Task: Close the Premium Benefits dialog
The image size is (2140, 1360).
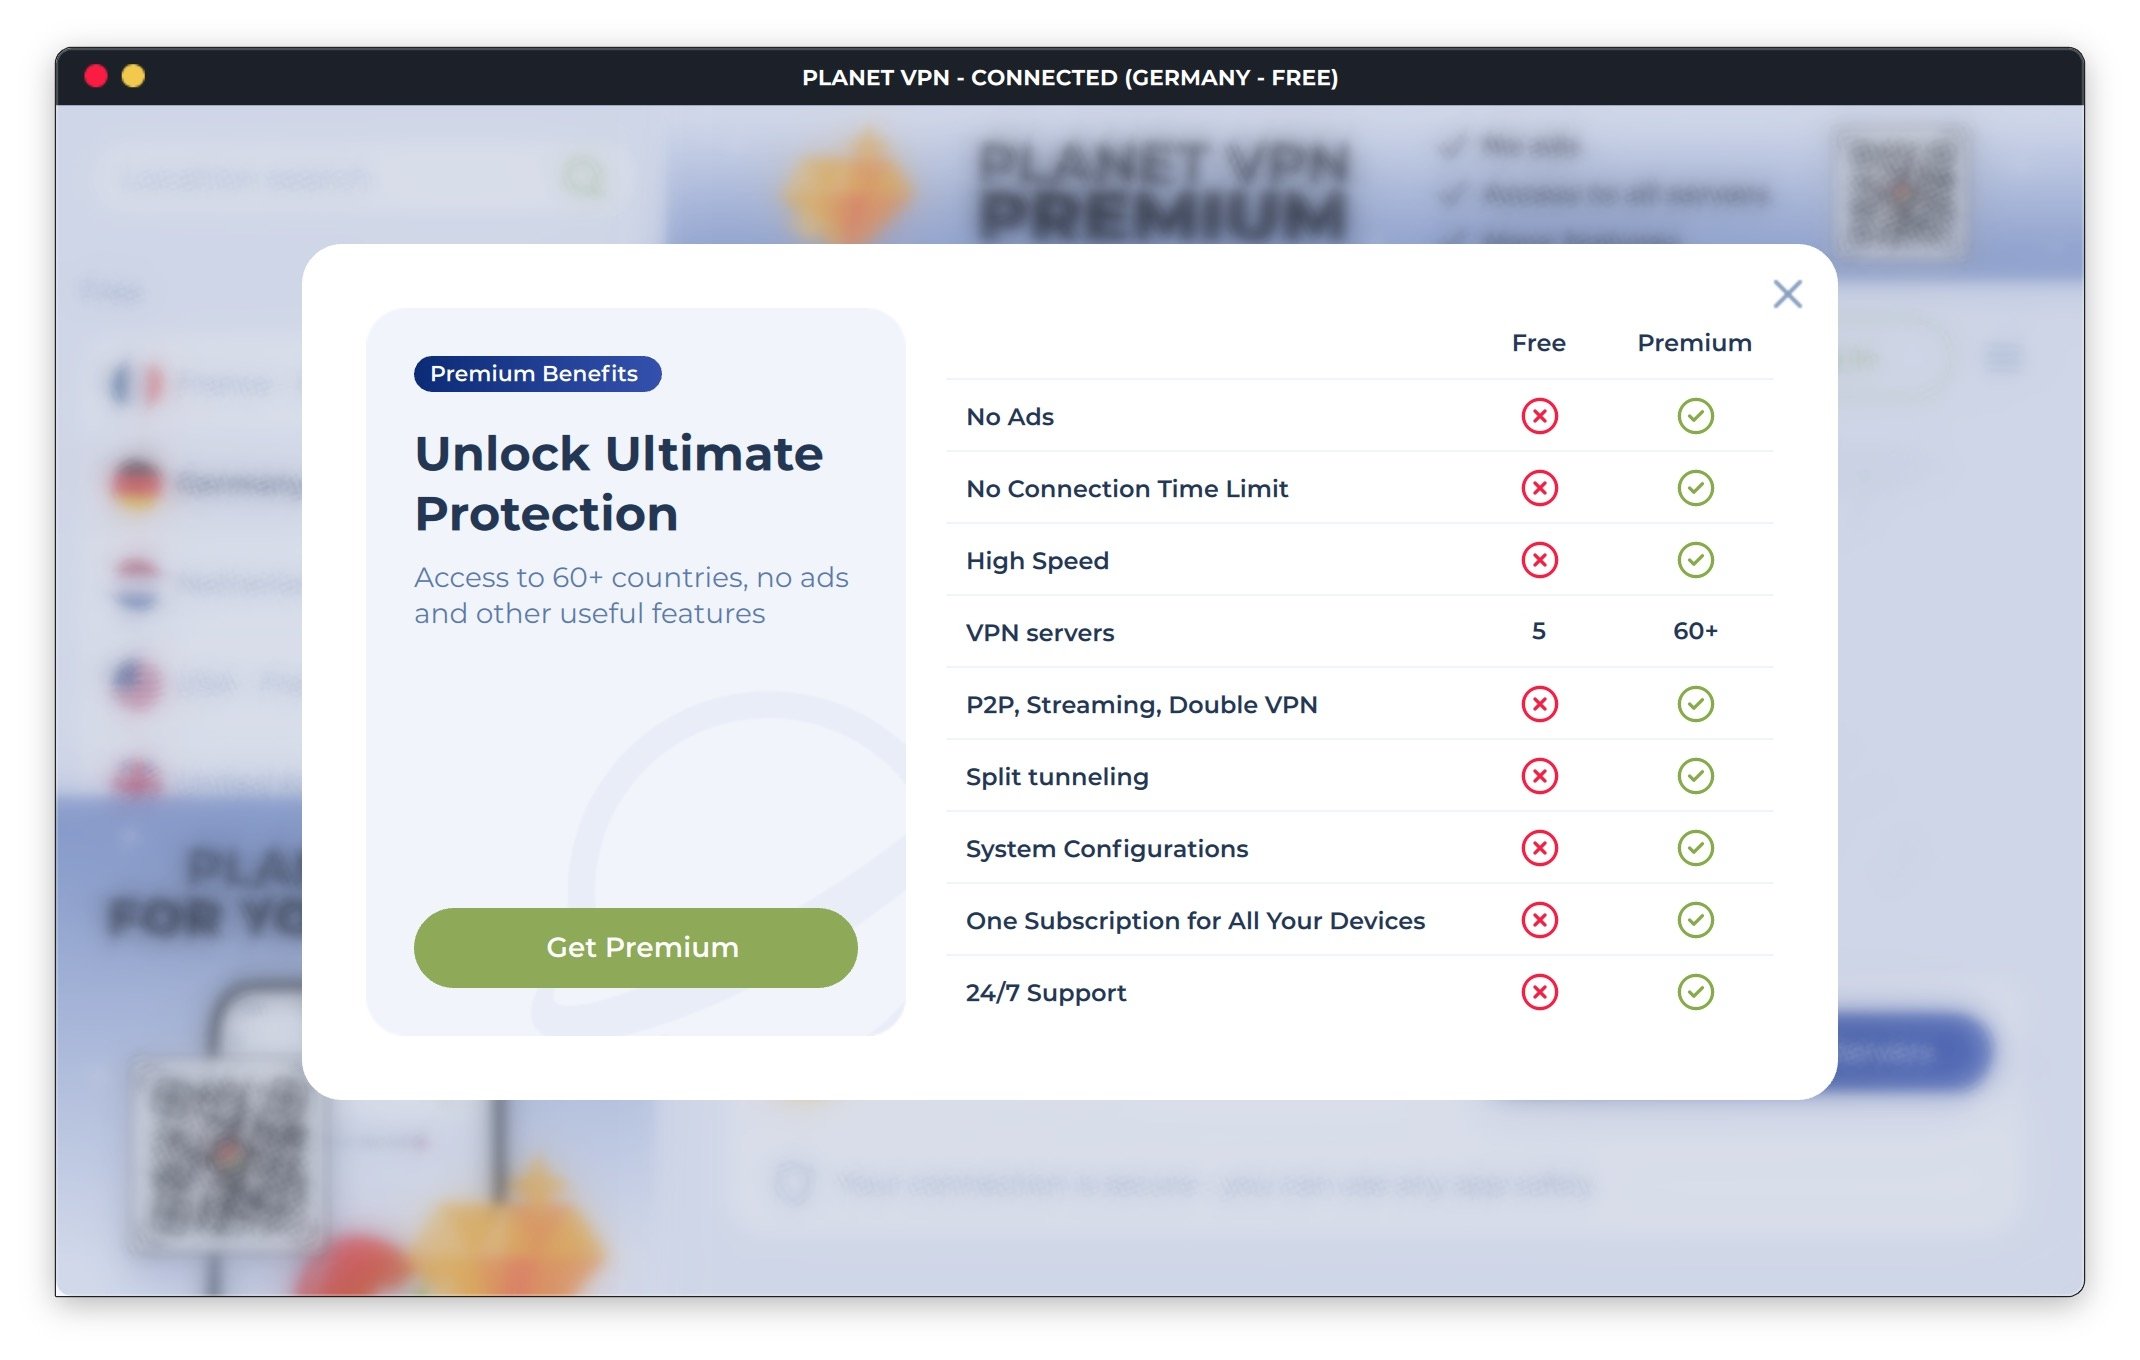Action: tap(1787, 294)
